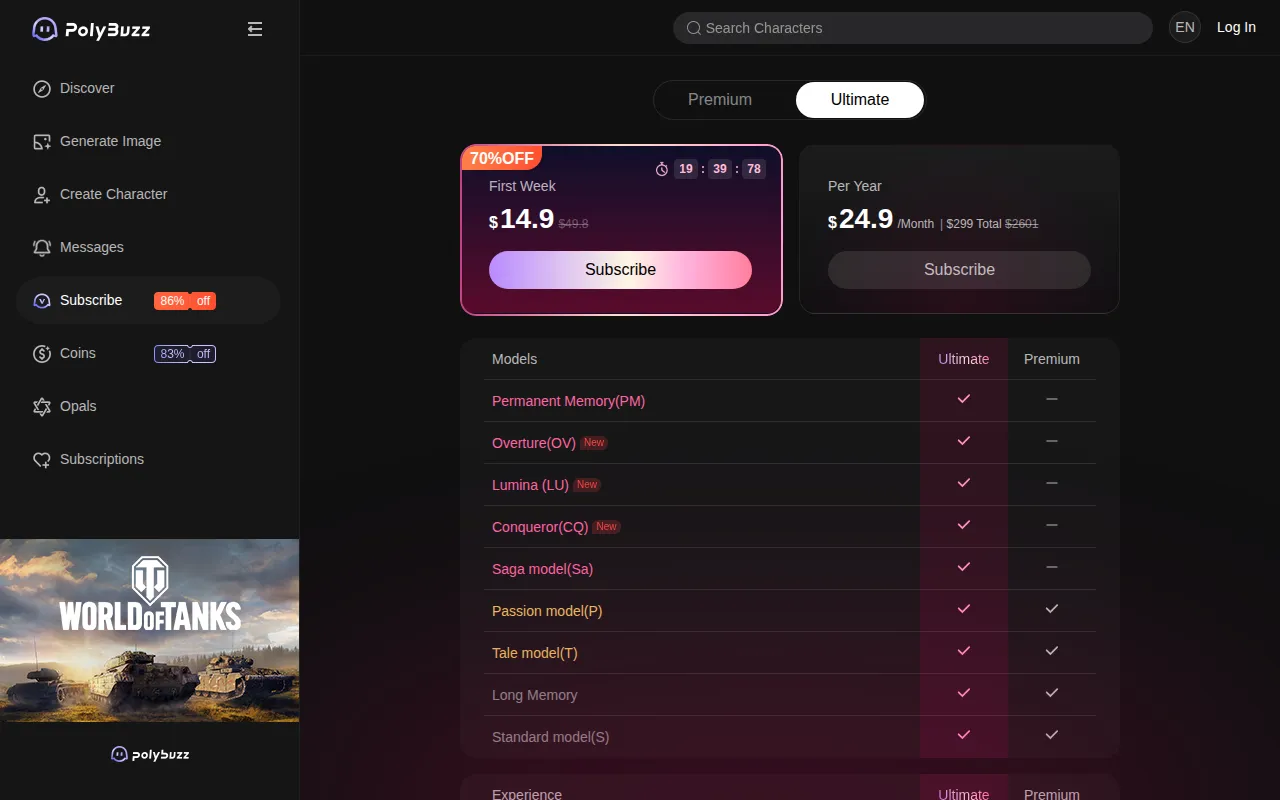The width and height of the screenshot is (1280, 800).
Task: Click the Lumina (LU) model label
Action: 530,485
